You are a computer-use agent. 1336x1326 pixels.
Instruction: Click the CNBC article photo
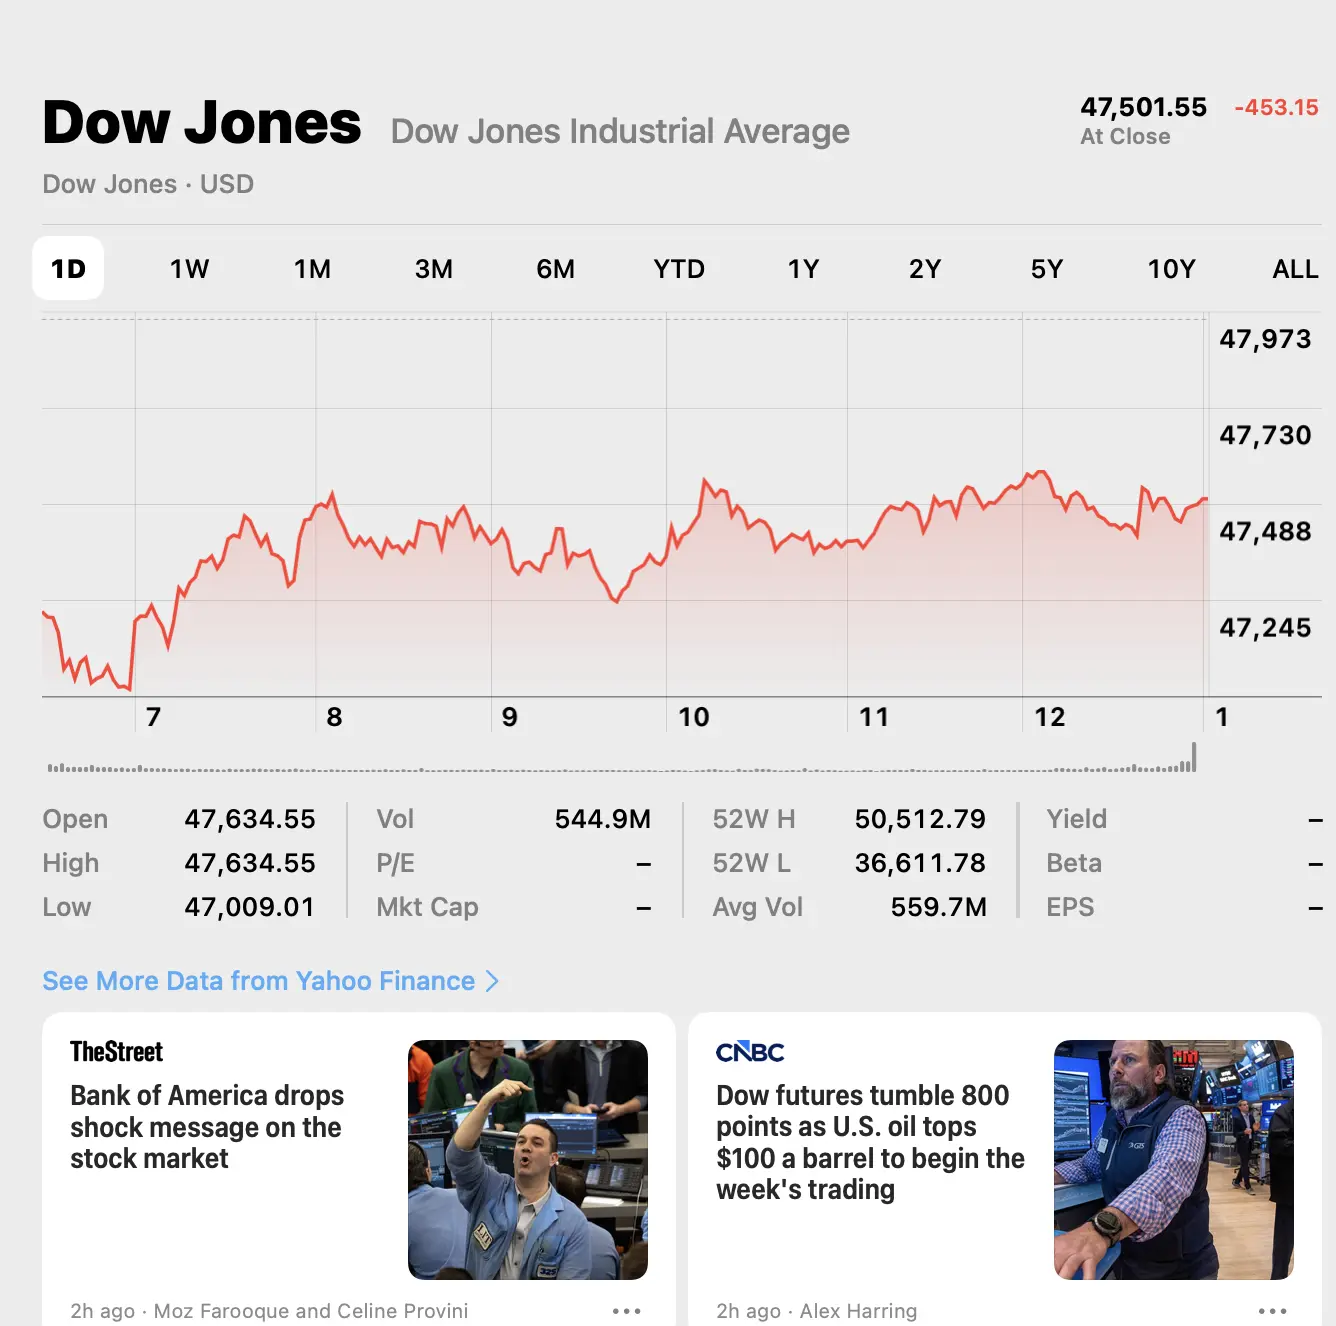1174,1160
